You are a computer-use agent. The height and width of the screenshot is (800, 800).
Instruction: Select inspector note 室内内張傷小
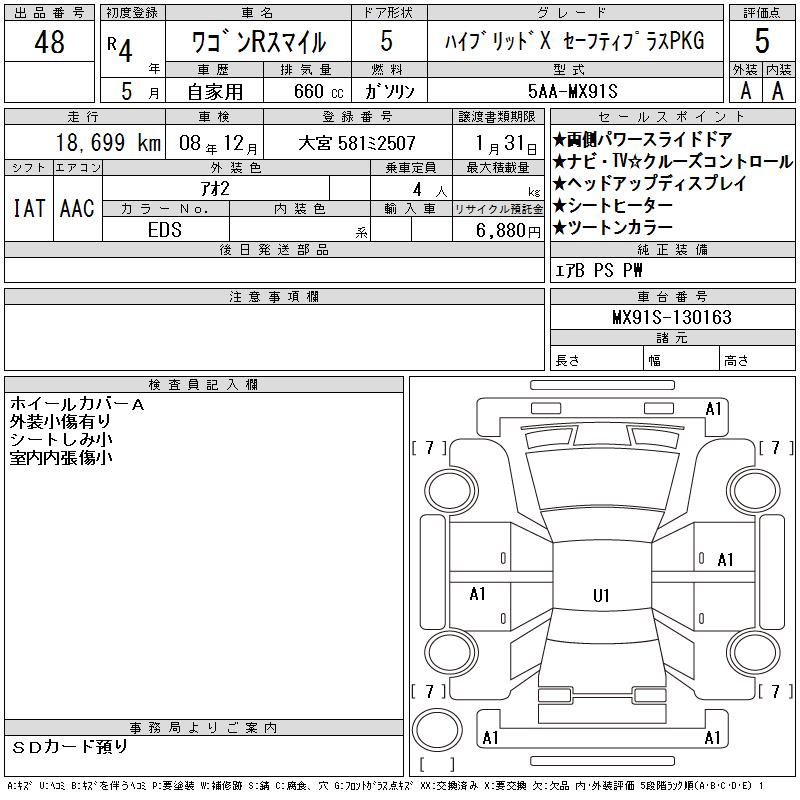[x=61, y=458]
